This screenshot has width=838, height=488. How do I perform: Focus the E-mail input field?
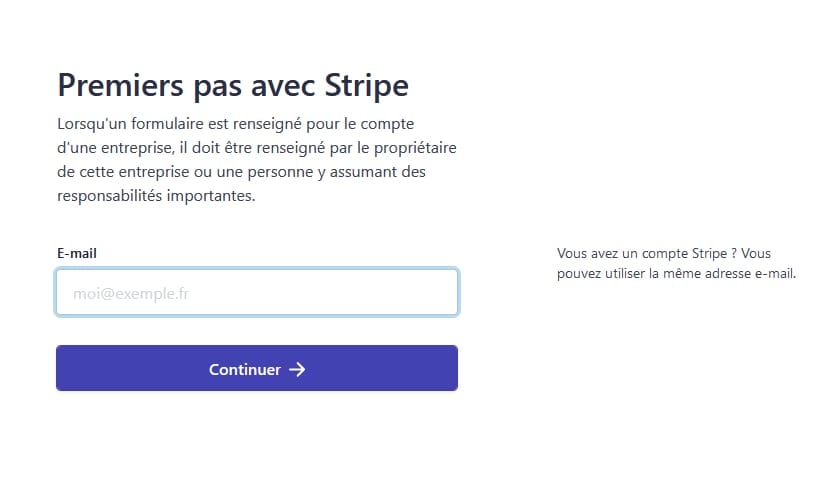coord(257,293)
